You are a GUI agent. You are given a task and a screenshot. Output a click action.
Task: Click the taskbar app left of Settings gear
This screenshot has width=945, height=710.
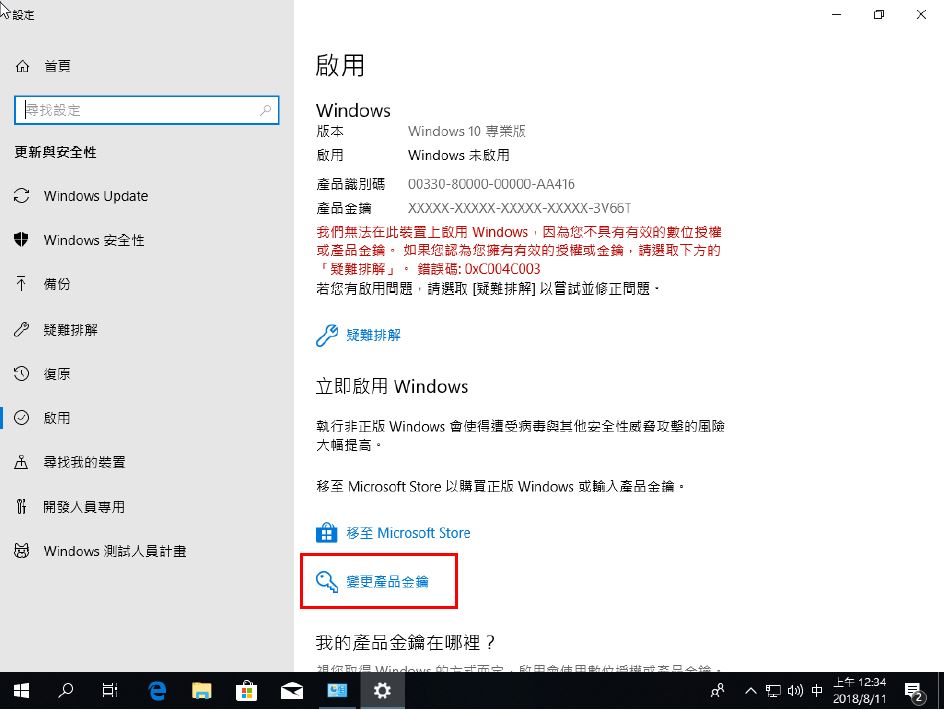click(338, 691)
